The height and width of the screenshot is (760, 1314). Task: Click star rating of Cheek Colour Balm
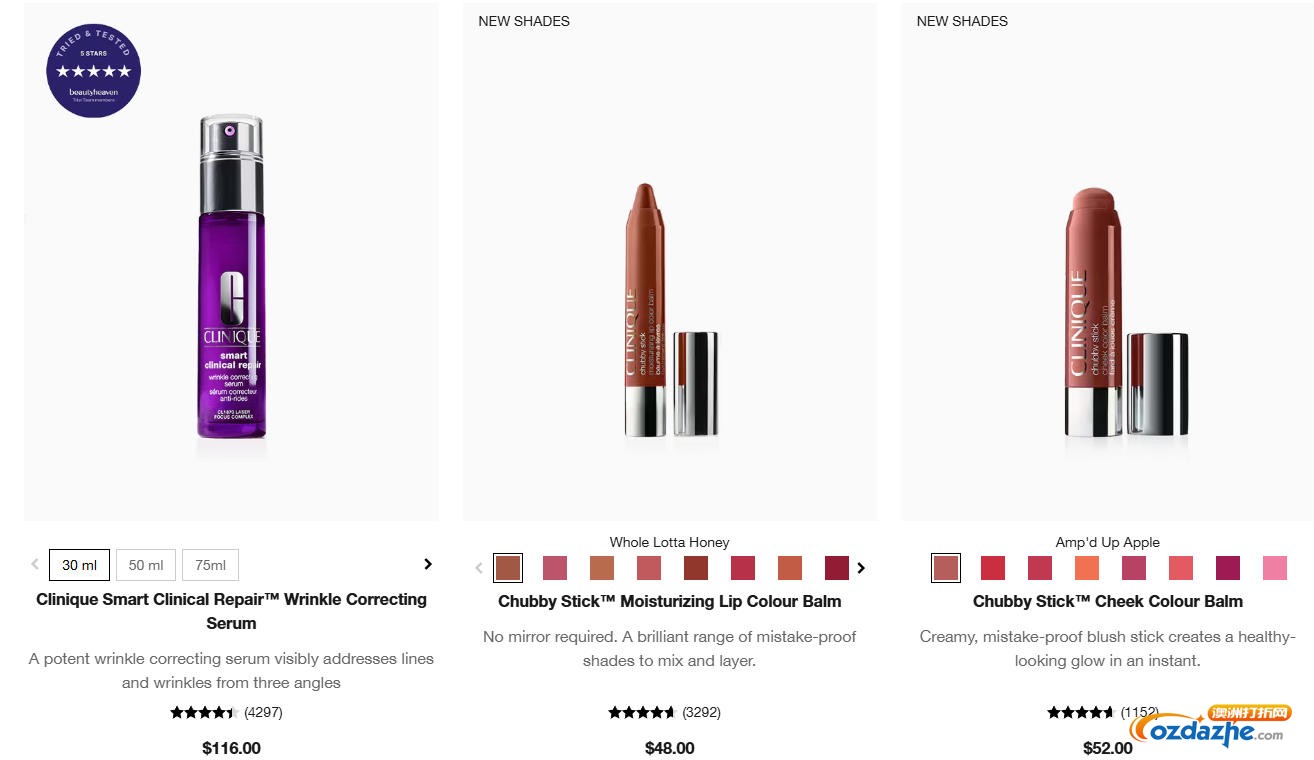pyautogui.click(x=1080, y=713)
